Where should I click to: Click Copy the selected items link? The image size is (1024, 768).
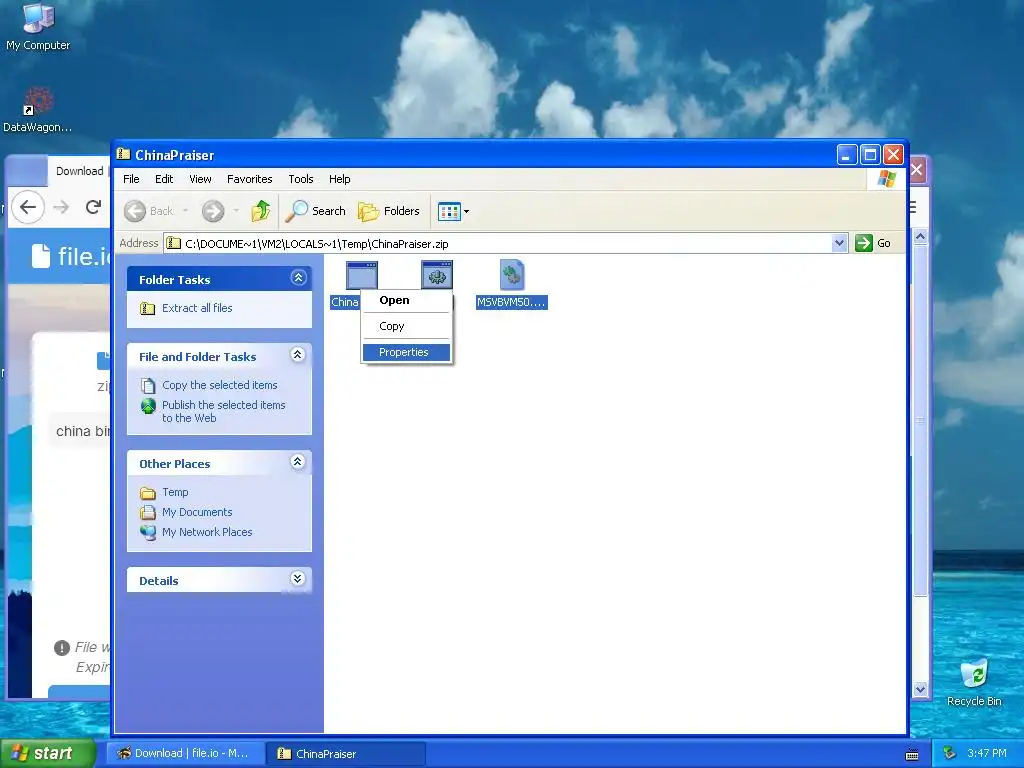click(x=220, y=385)
